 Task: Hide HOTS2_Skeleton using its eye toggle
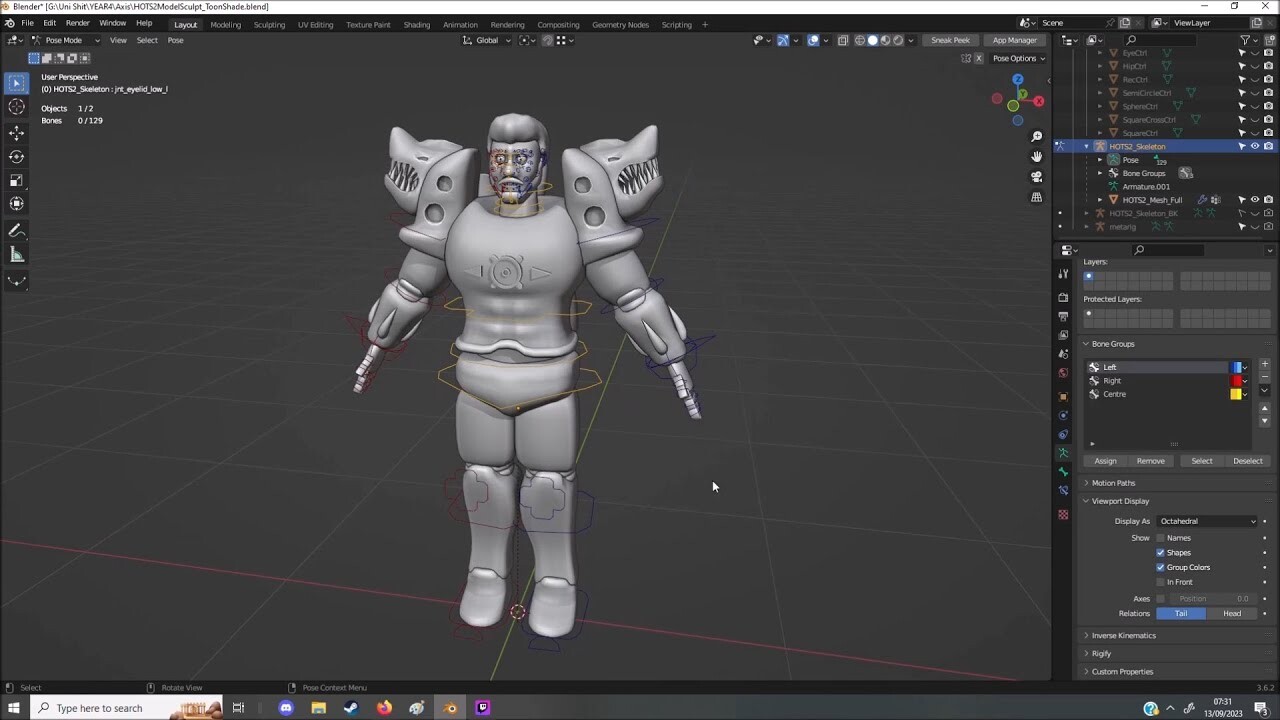pyautogui.click(x=1255, y=145)
